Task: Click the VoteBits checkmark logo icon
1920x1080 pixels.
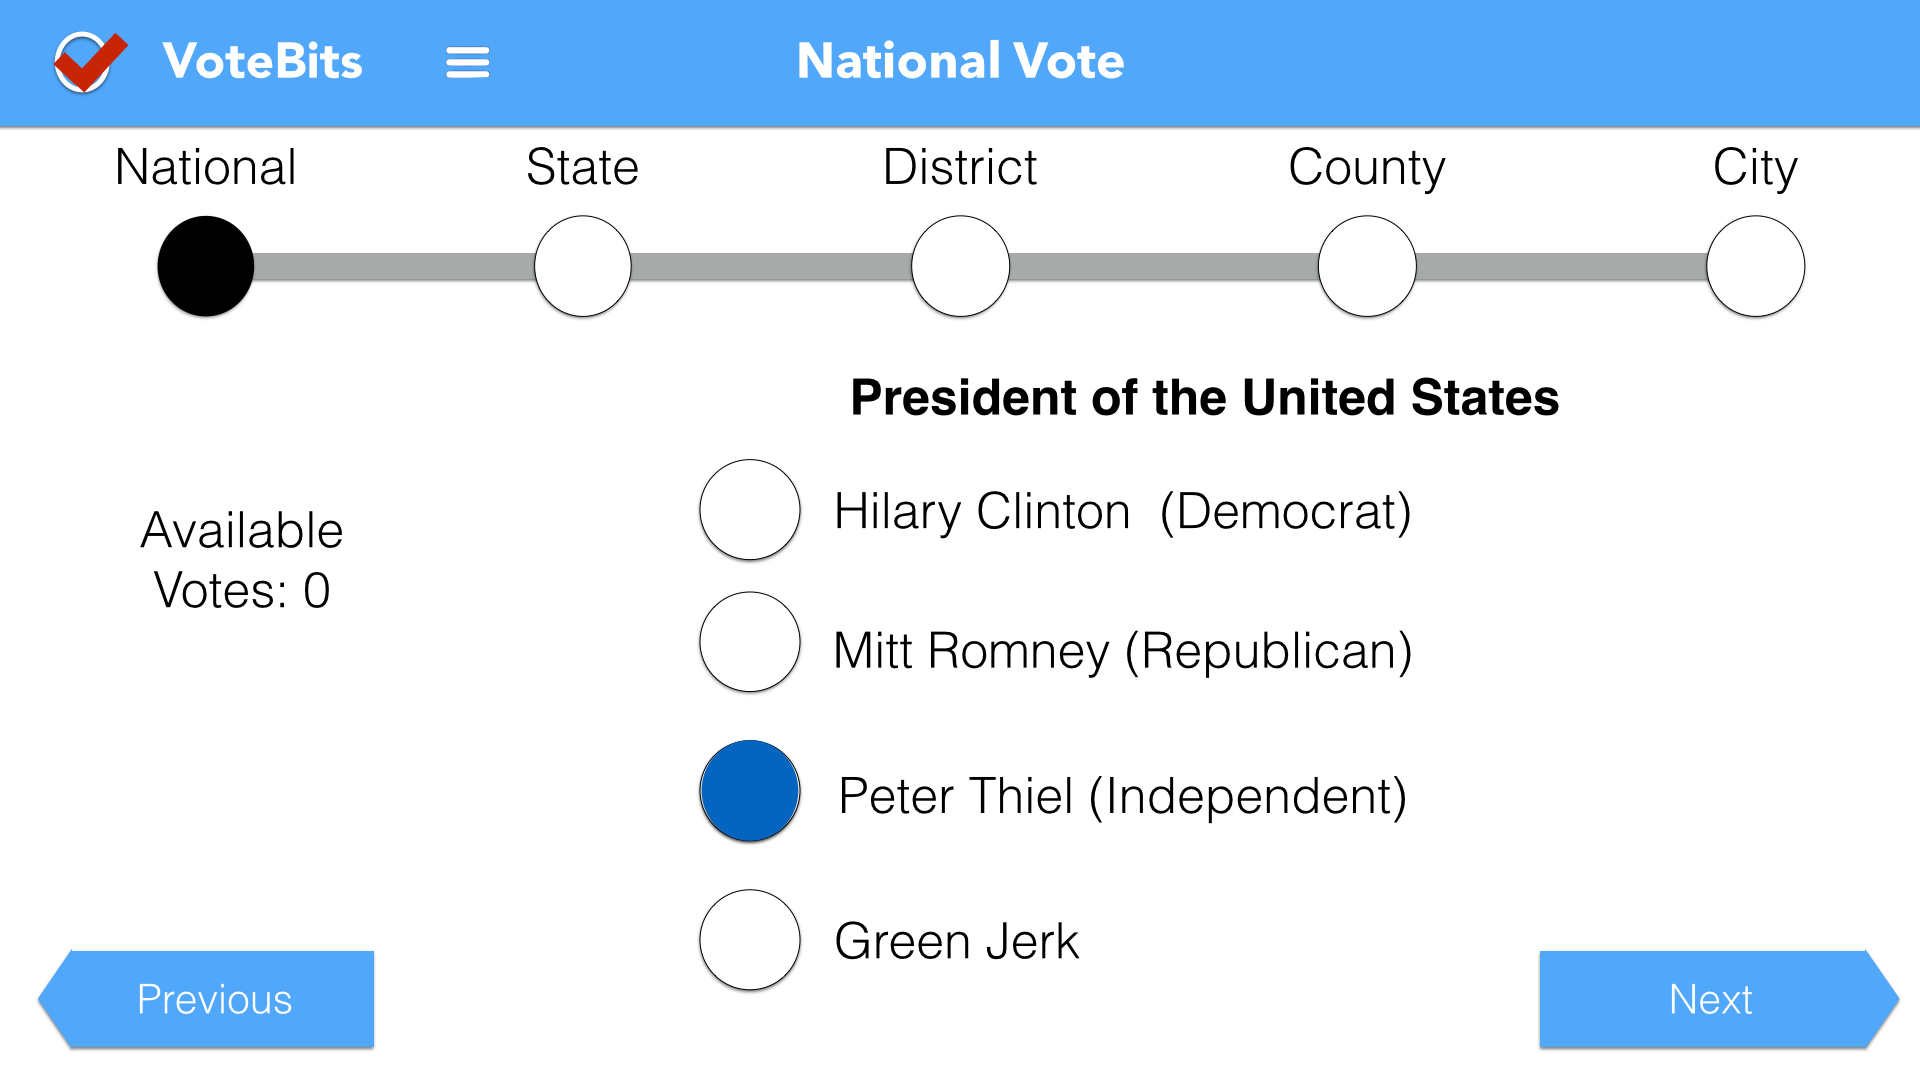Action: tap(89, 62)
